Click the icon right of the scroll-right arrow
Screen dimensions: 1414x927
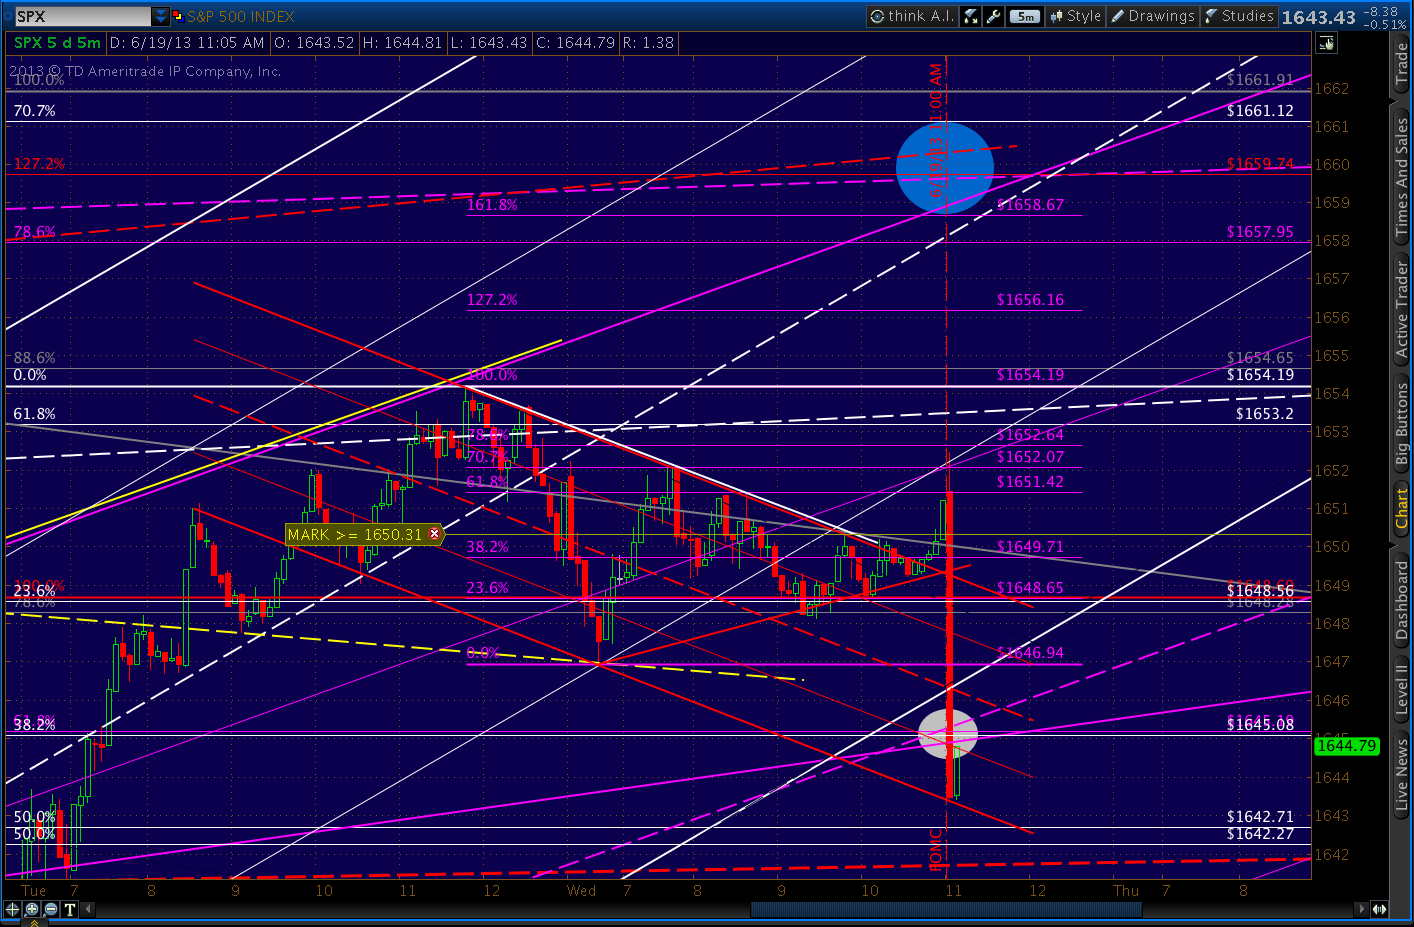[1379, 909]
